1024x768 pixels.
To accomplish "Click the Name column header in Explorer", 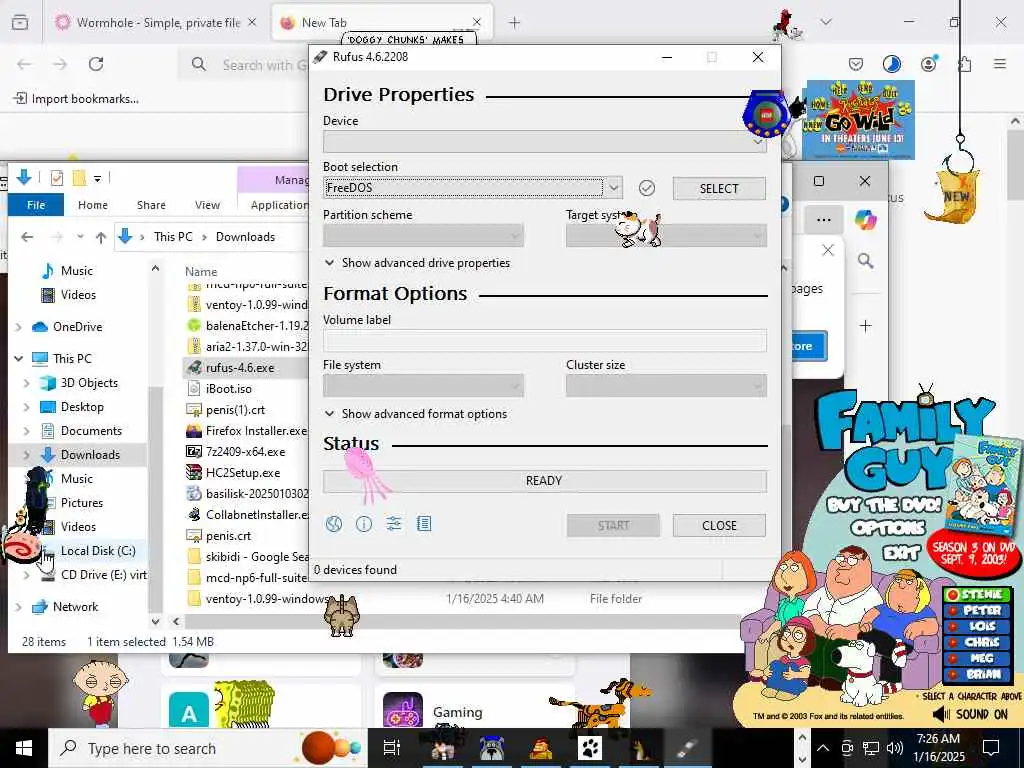I will click(201, 272).
